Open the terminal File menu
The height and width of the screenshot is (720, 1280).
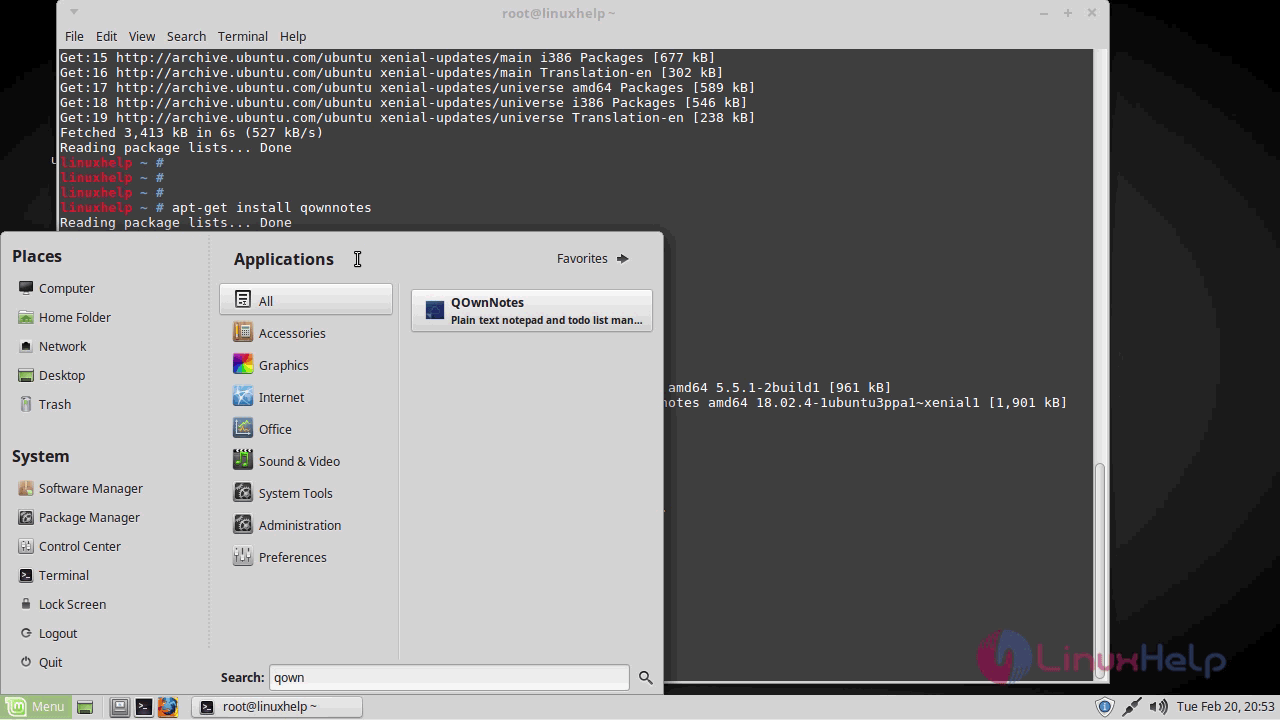(74, 36)
